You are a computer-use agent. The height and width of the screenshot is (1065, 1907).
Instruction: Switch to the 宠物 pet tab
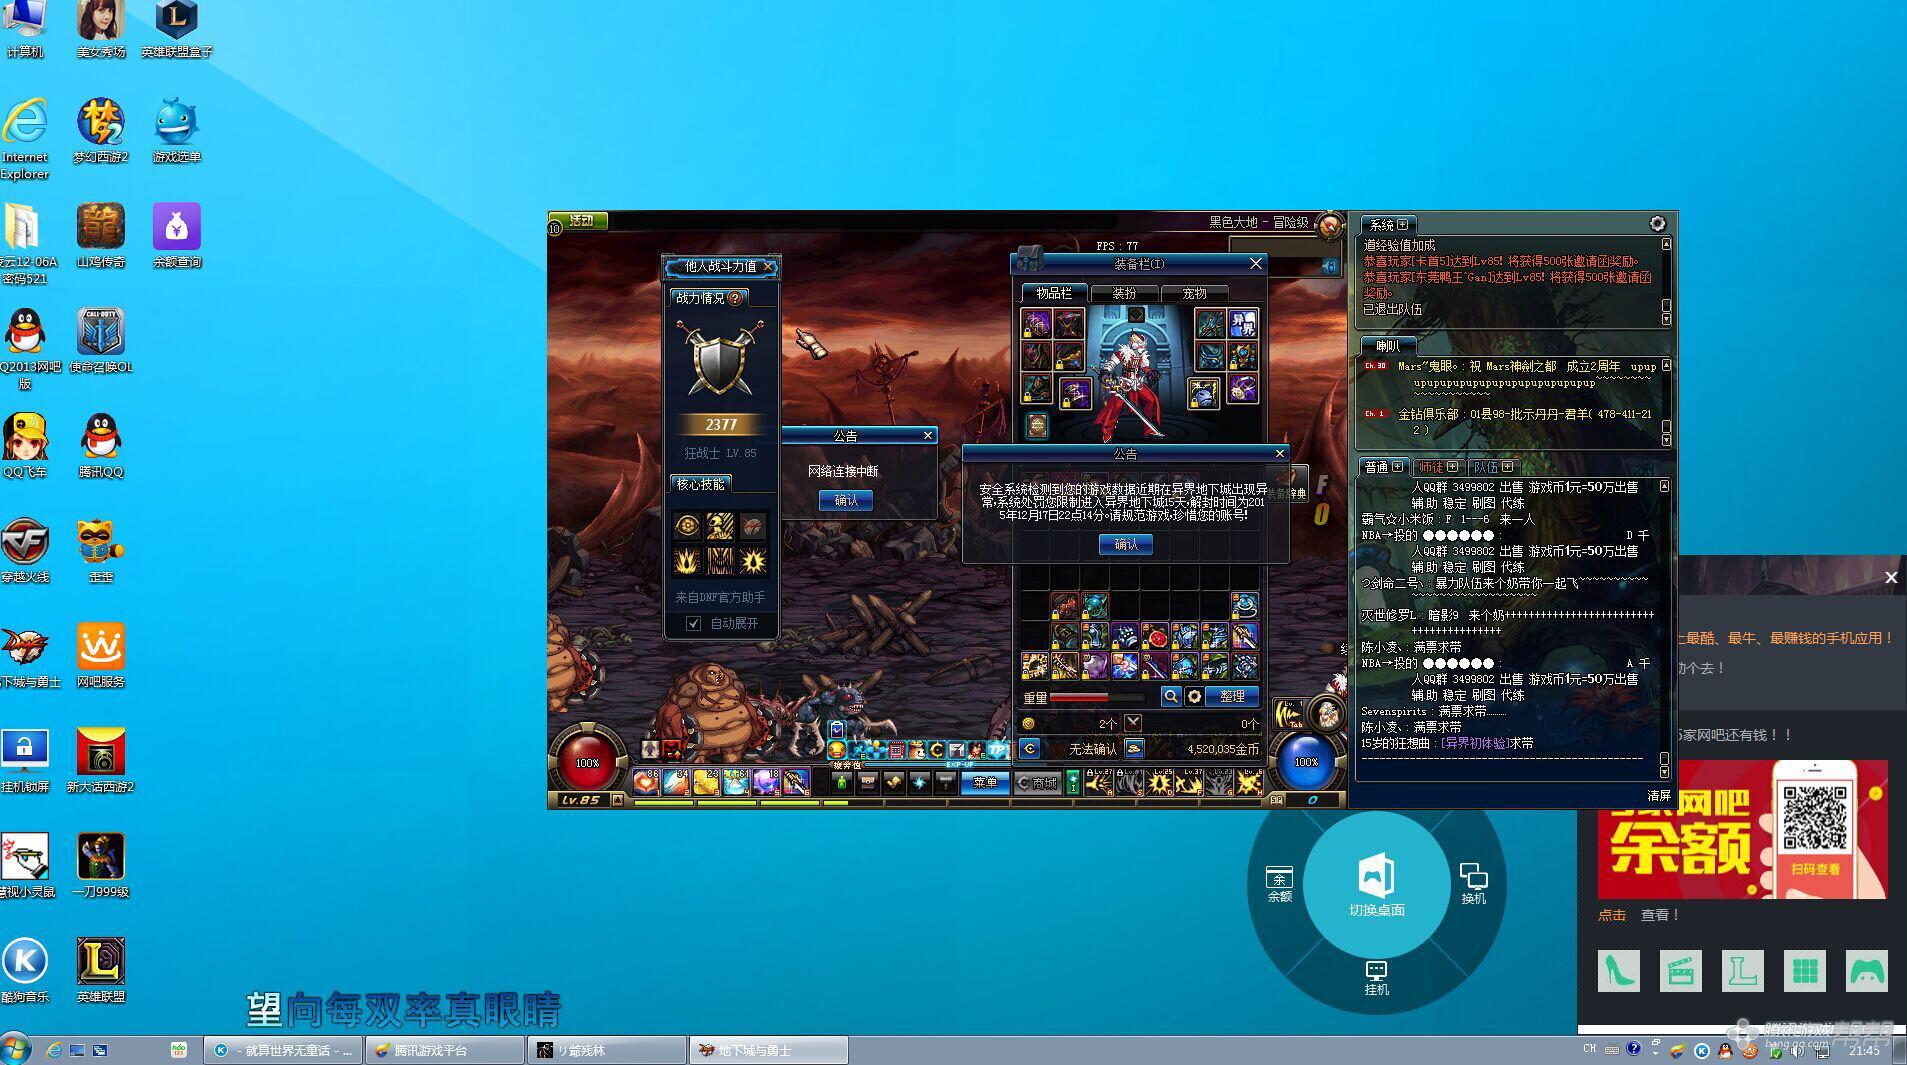tap(1194, 293)
